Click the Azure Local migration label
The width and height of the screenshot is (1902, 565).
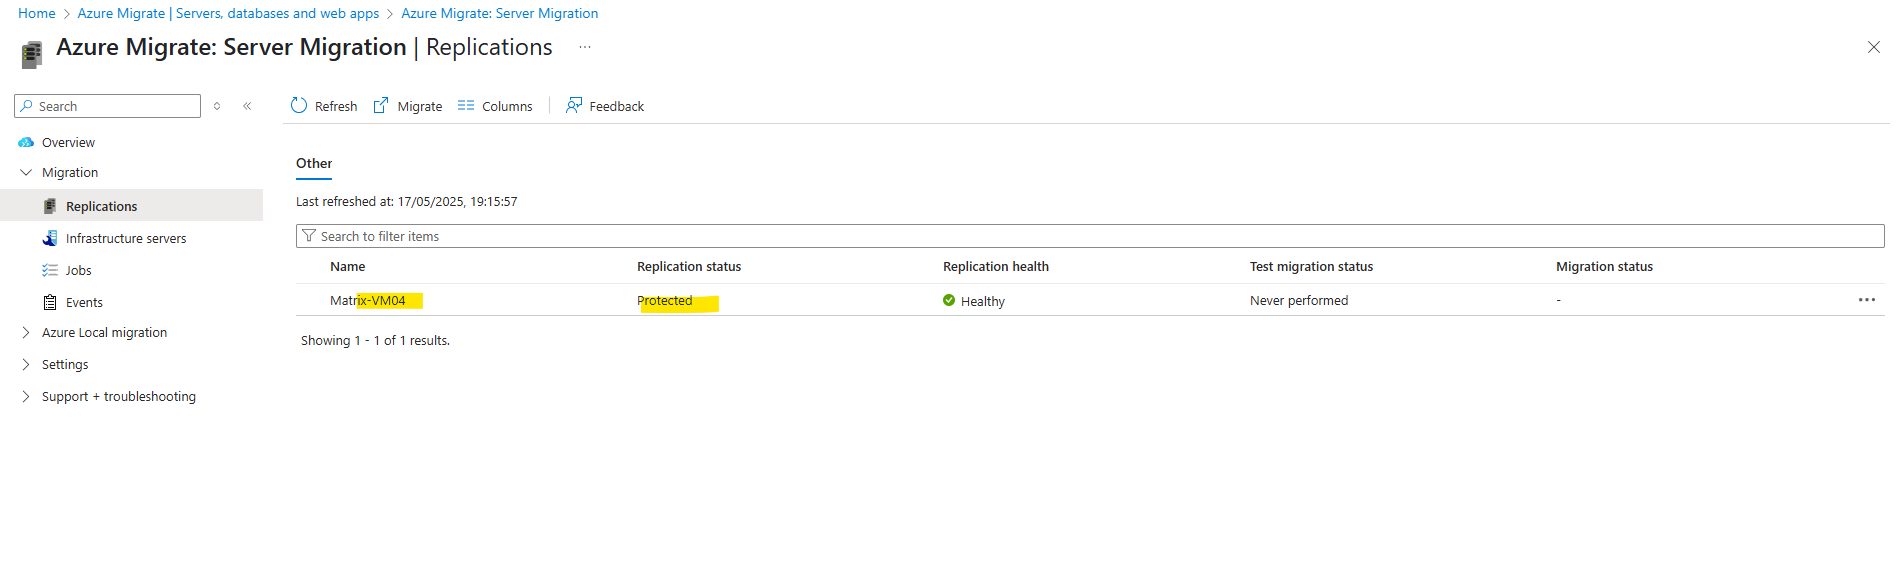[104, 332]
